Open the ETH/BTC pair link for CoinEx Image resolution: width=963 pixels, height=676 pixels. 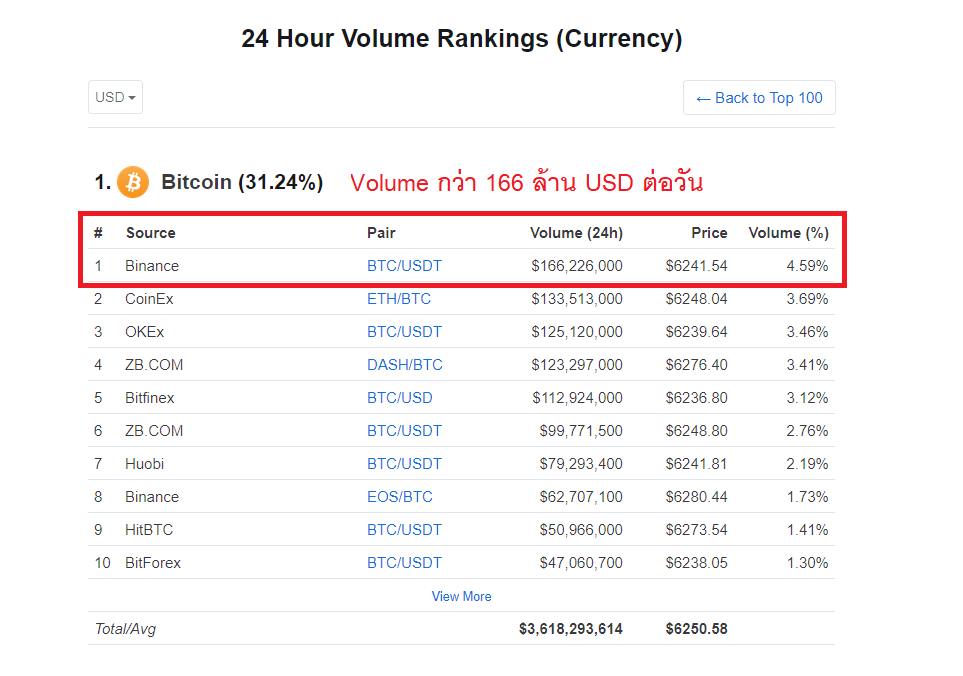pyautogui.click(x=399, y=299)
